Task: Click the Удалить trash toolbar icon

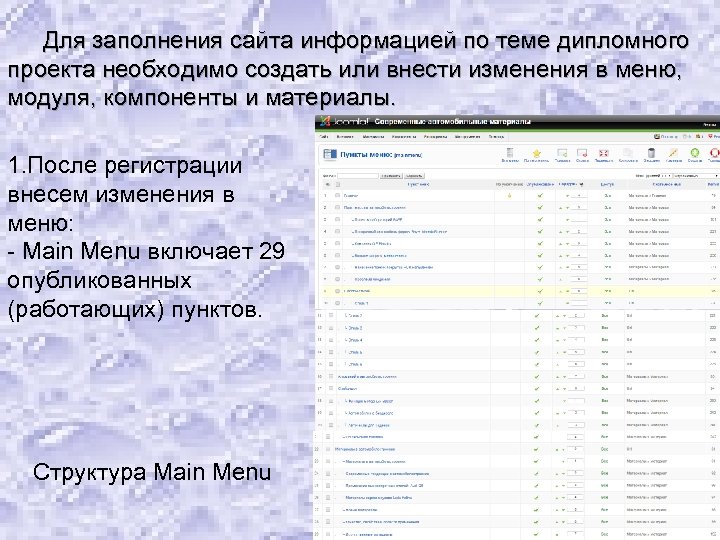Action: coord(651,153)
